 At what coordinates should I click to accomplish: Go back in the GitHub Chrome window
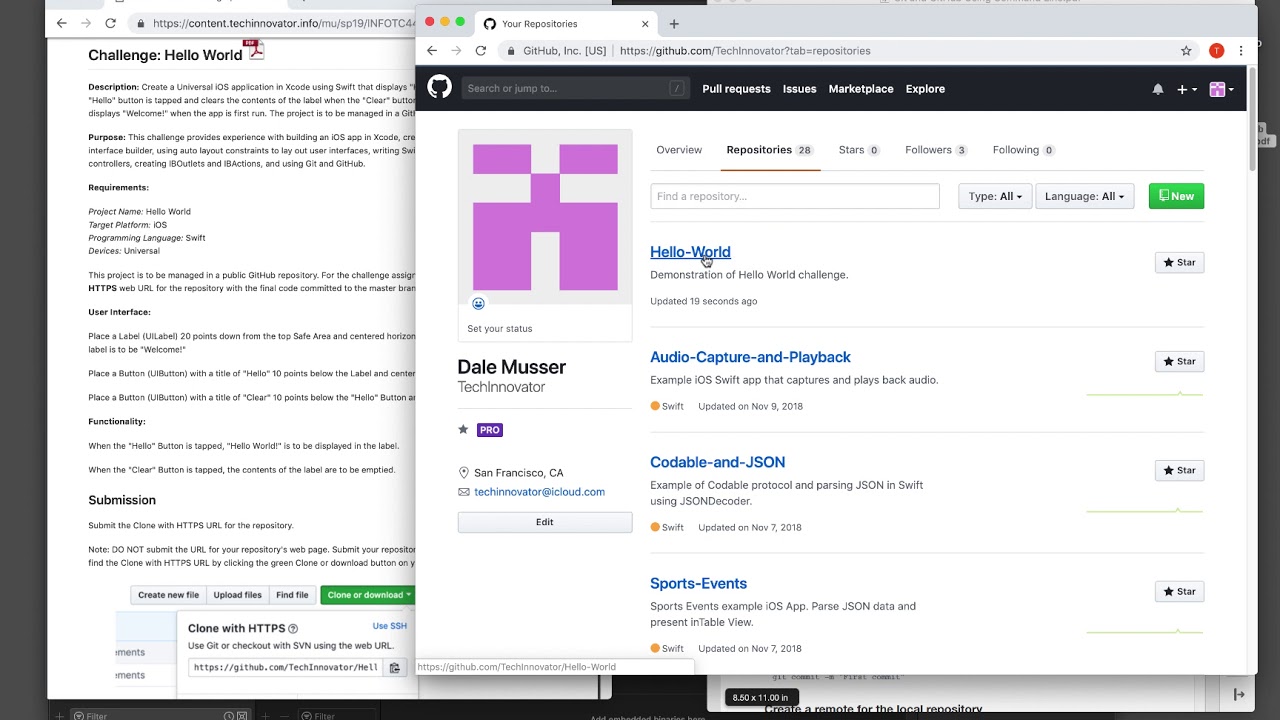click(432, 51)
